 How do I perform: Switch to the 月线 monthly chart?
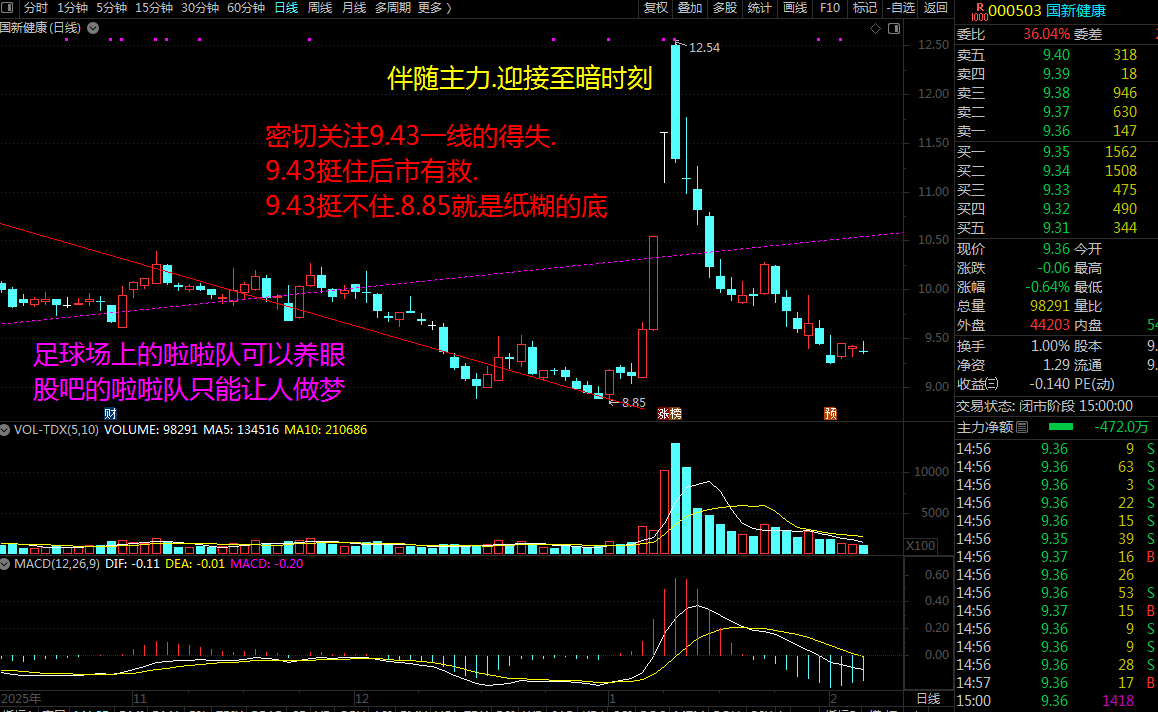pyautogui.click(x=354, y=7)
